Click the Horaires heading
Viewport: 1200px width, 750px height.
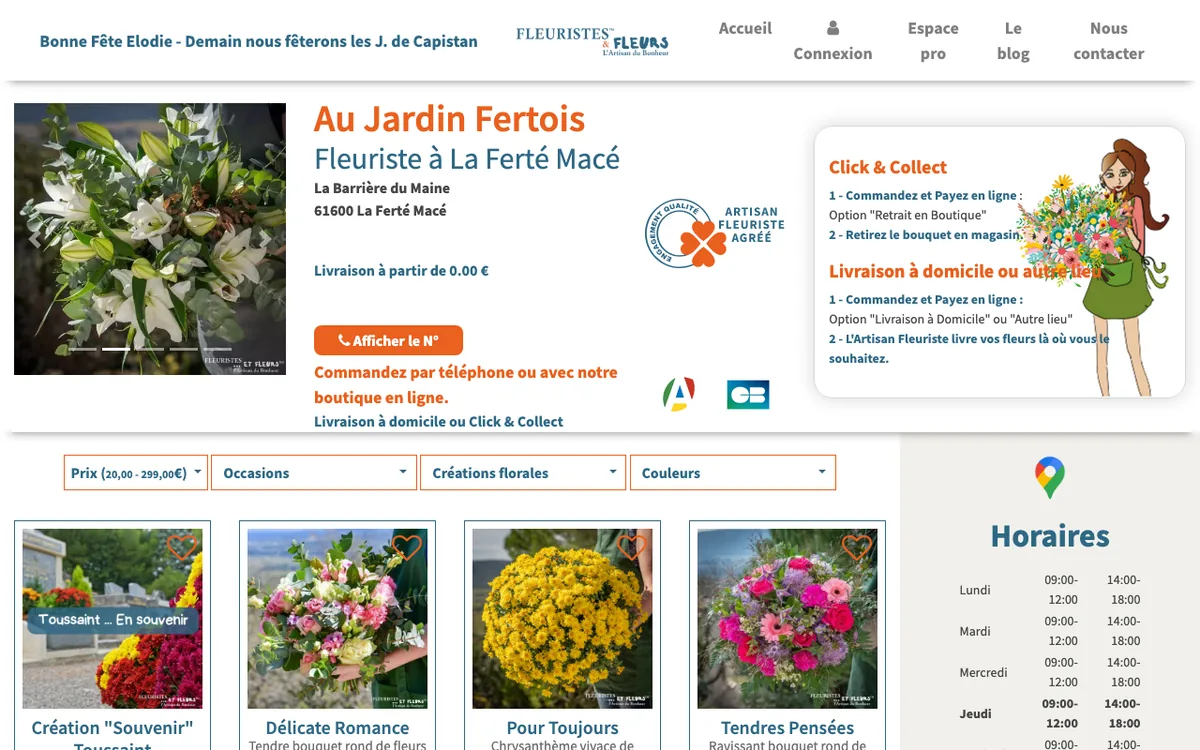(x=1050, y=536)
